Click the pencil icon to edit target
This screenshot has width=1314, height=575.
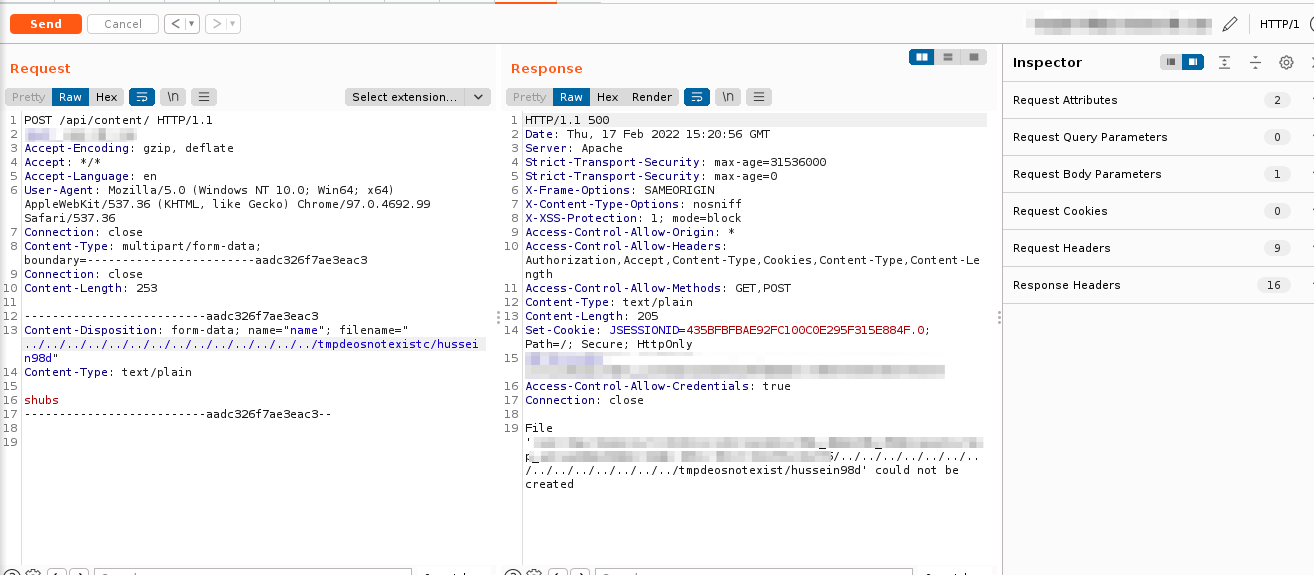1230,24
